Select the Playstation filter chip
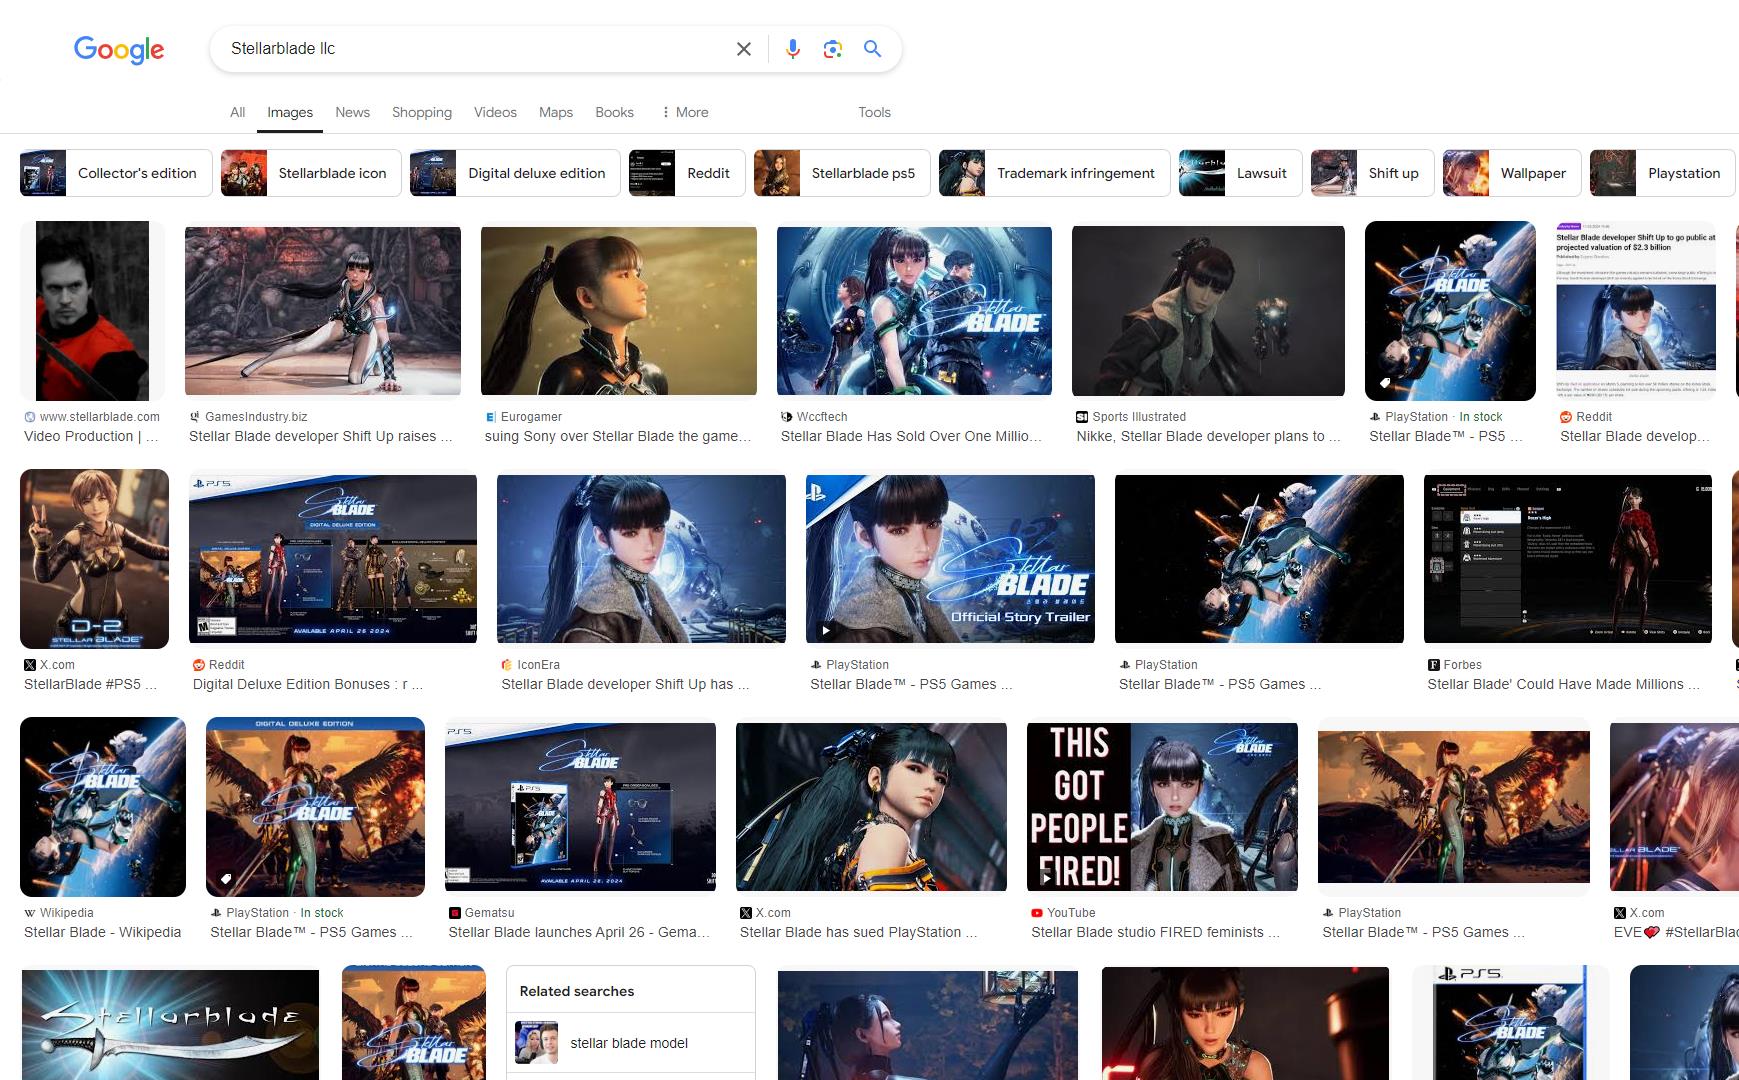The image size is (1739, 1080). tap(1663, 173)
